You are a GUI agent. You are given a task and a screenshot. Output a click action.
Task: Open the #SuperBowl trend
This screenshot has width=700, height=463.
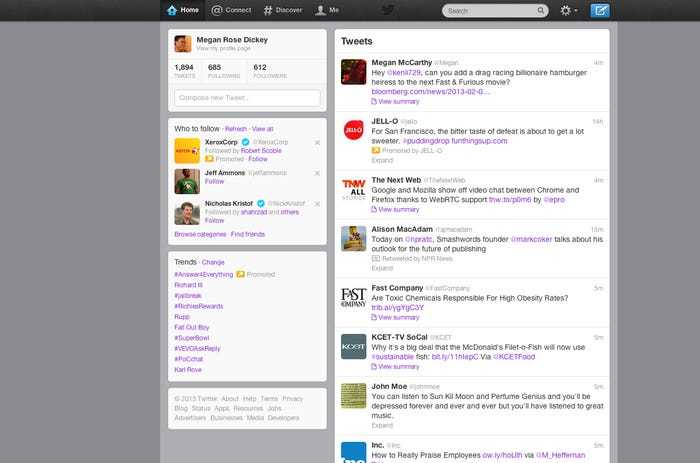click(192, 338)
